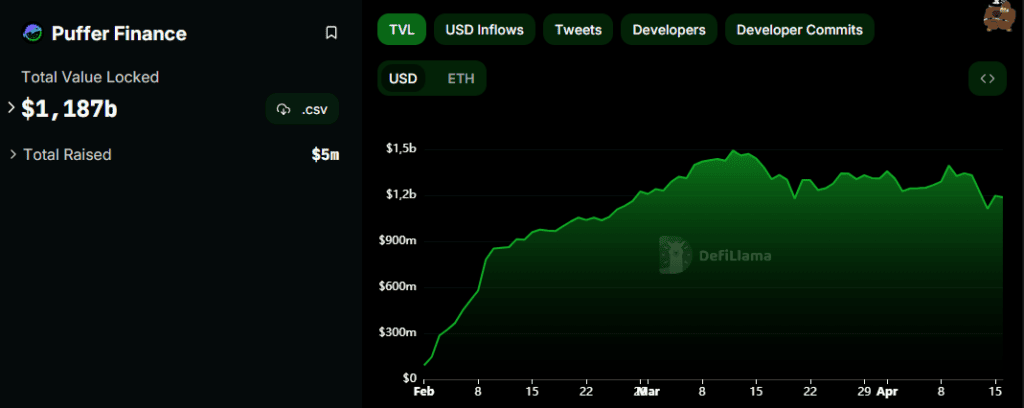The height and width of the screenshot is (408, 1024).
Task: Toggle the TVL chart series
Action: click(x=400, y=29)
